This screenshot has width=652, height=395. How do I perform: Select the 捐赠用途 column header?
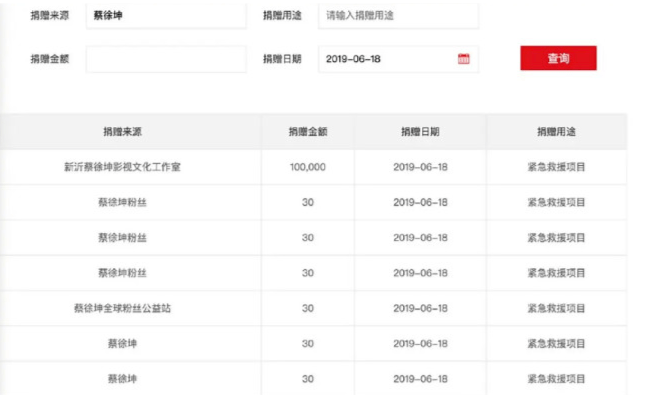556,132
